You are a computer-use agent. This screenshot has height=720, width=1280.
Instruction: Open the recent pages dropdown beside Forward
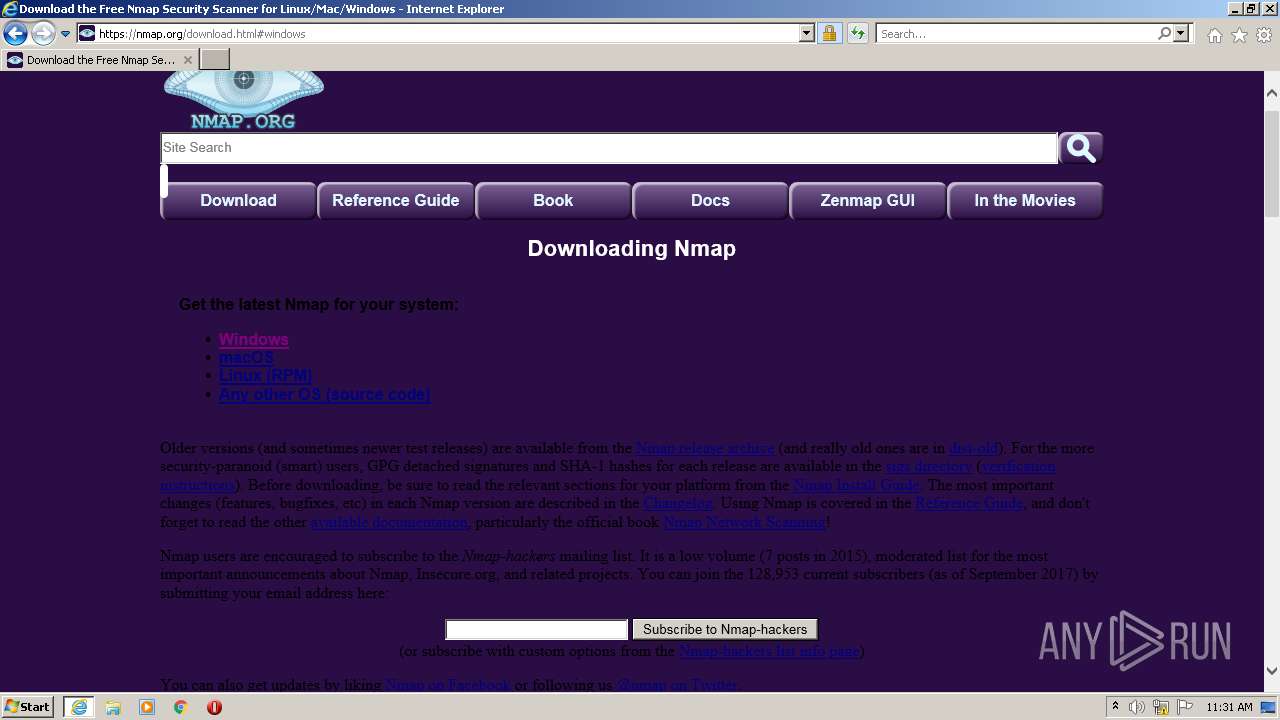tap(65, 34)
